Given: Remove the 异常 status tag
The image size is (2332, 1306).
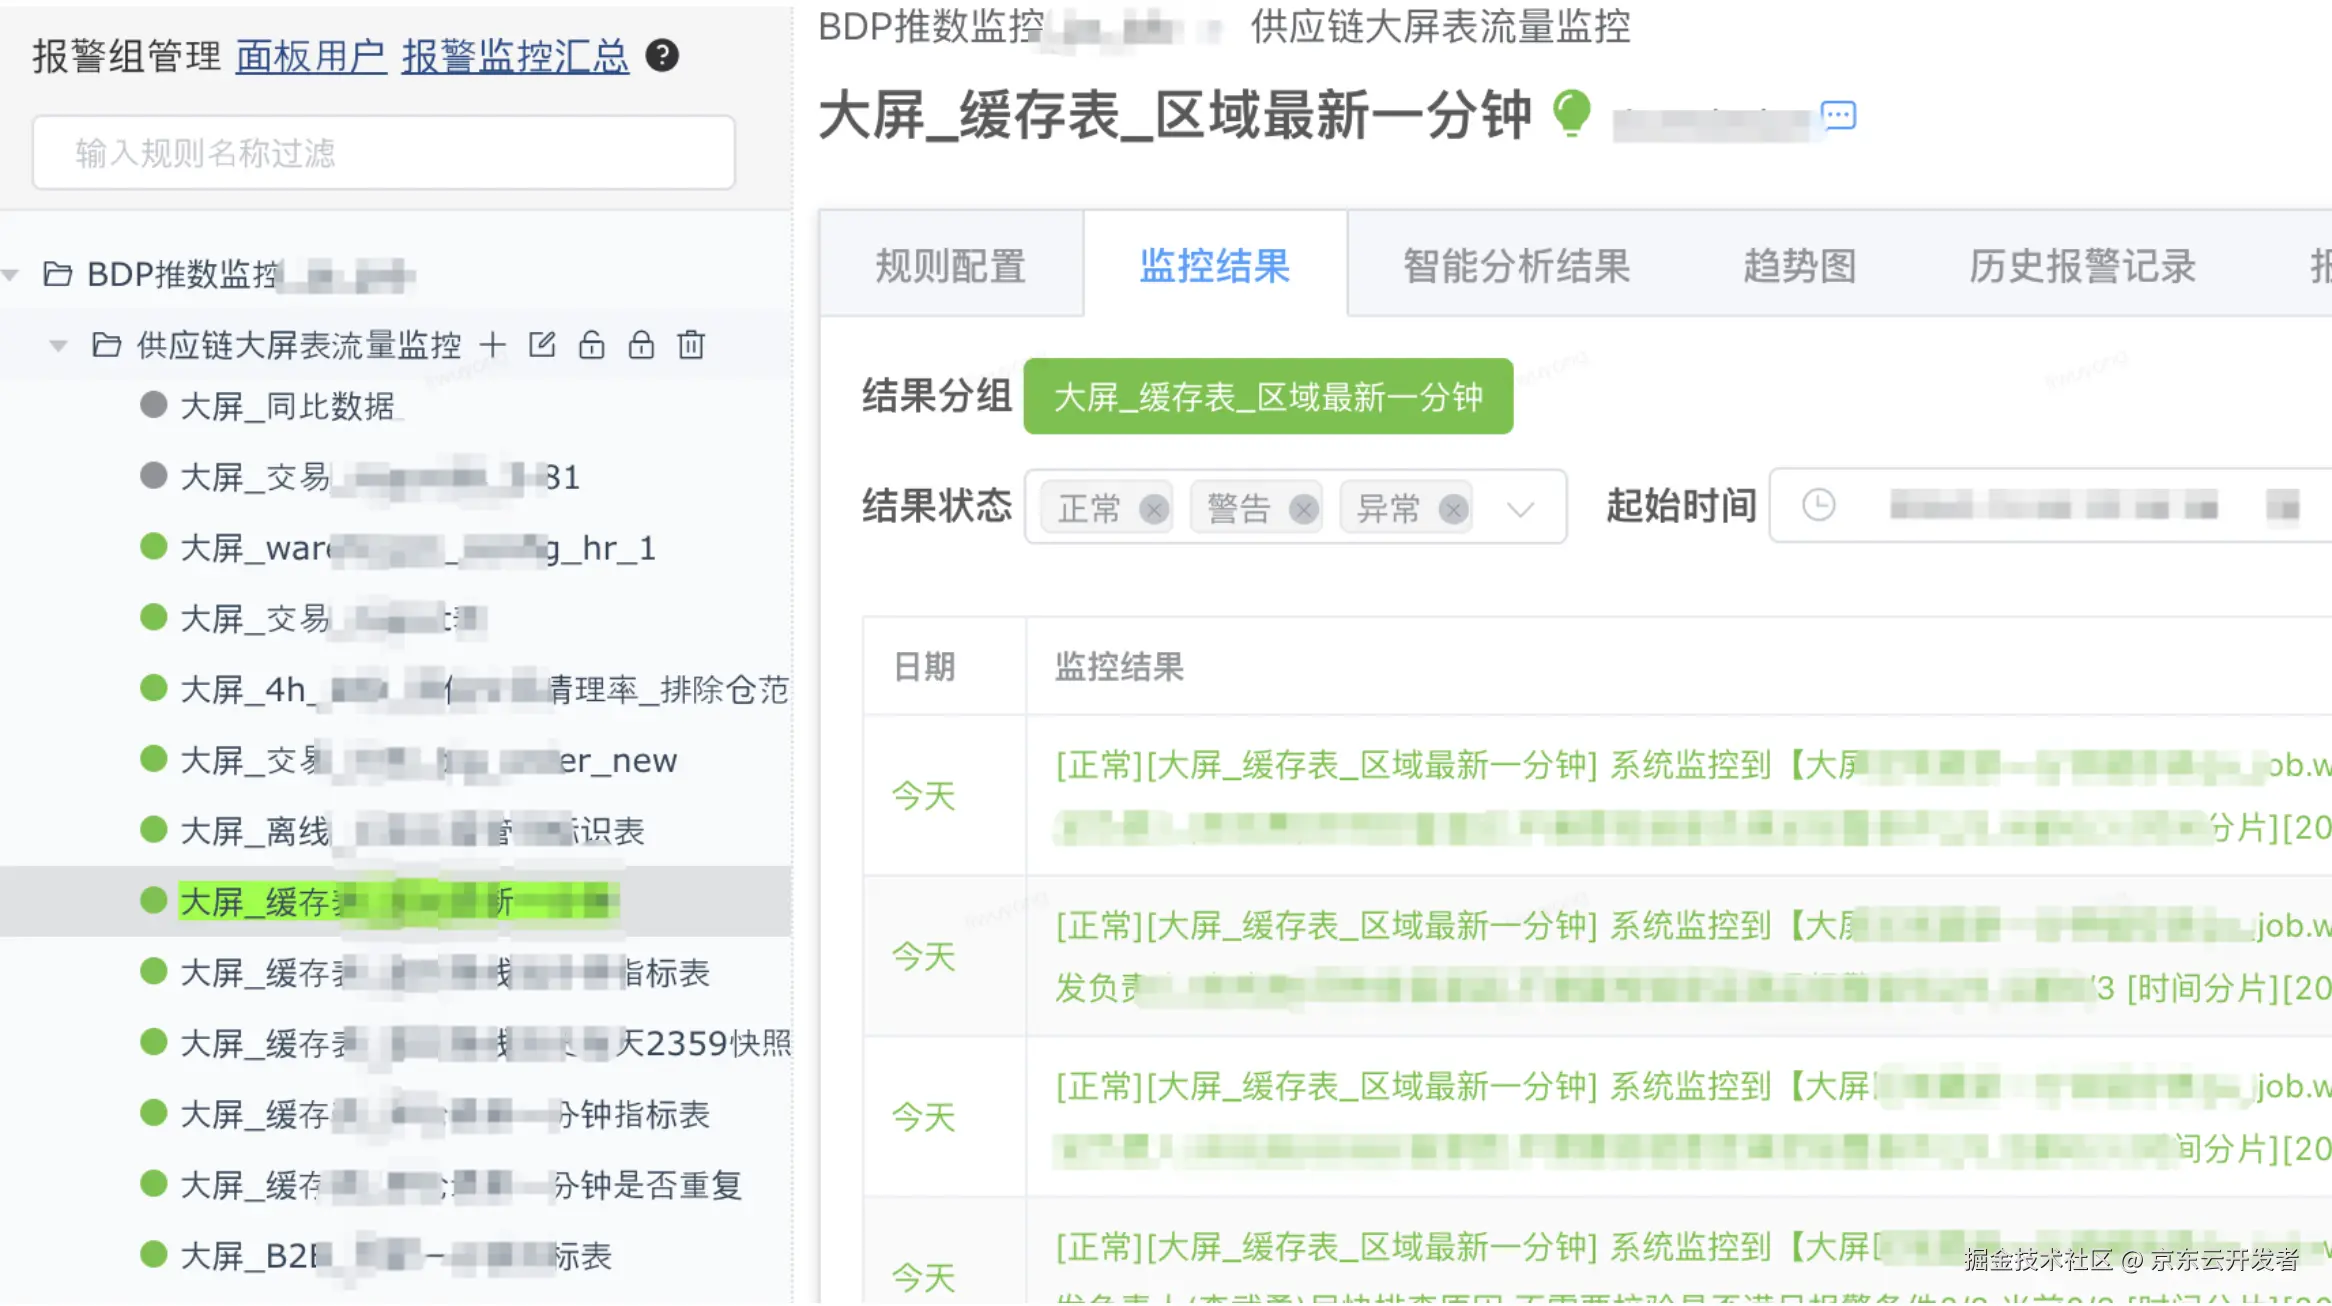Looking at the screenshot, I should pyautogui.click(x=1453, y=509).
